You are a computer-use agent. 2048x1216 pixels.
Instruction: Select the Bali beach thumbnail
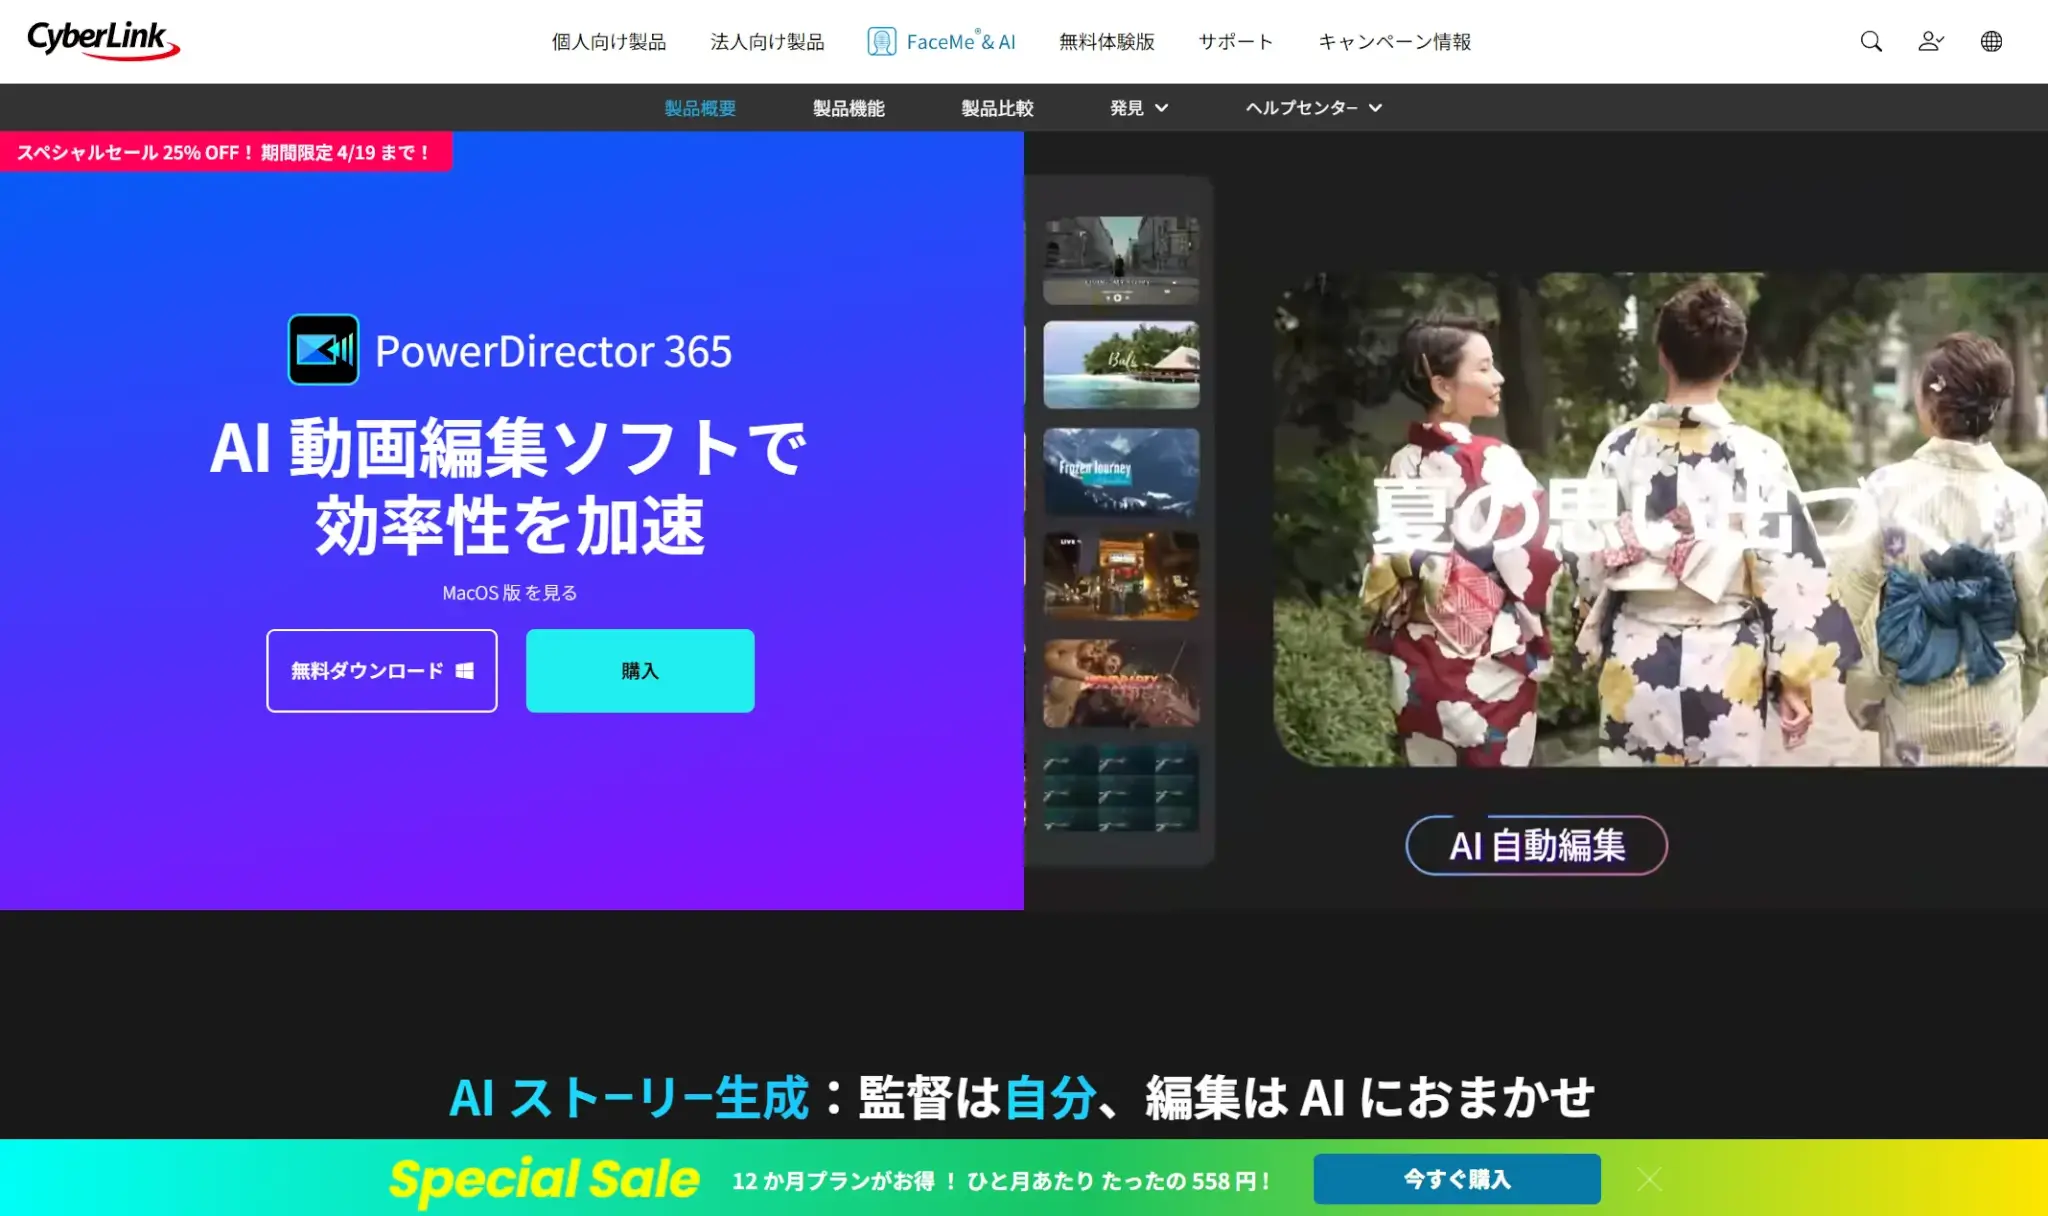tap(1121, 365)
